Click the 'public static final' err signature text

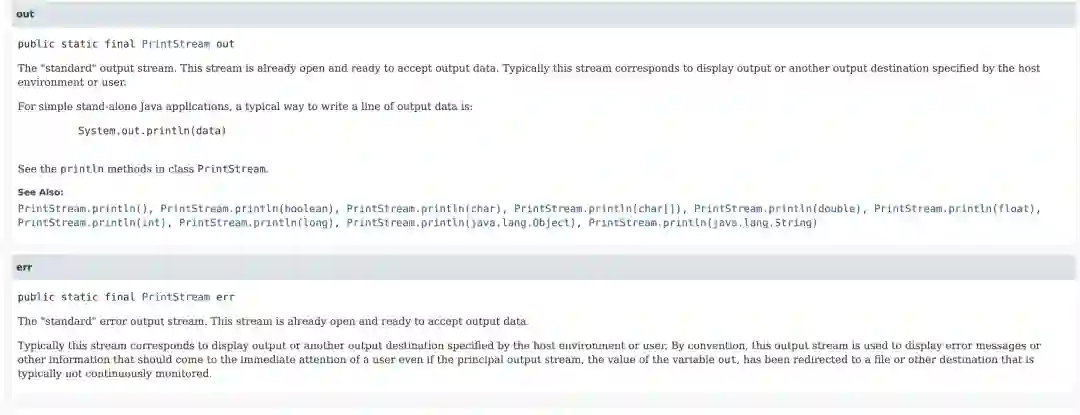(x=76, y=297)
